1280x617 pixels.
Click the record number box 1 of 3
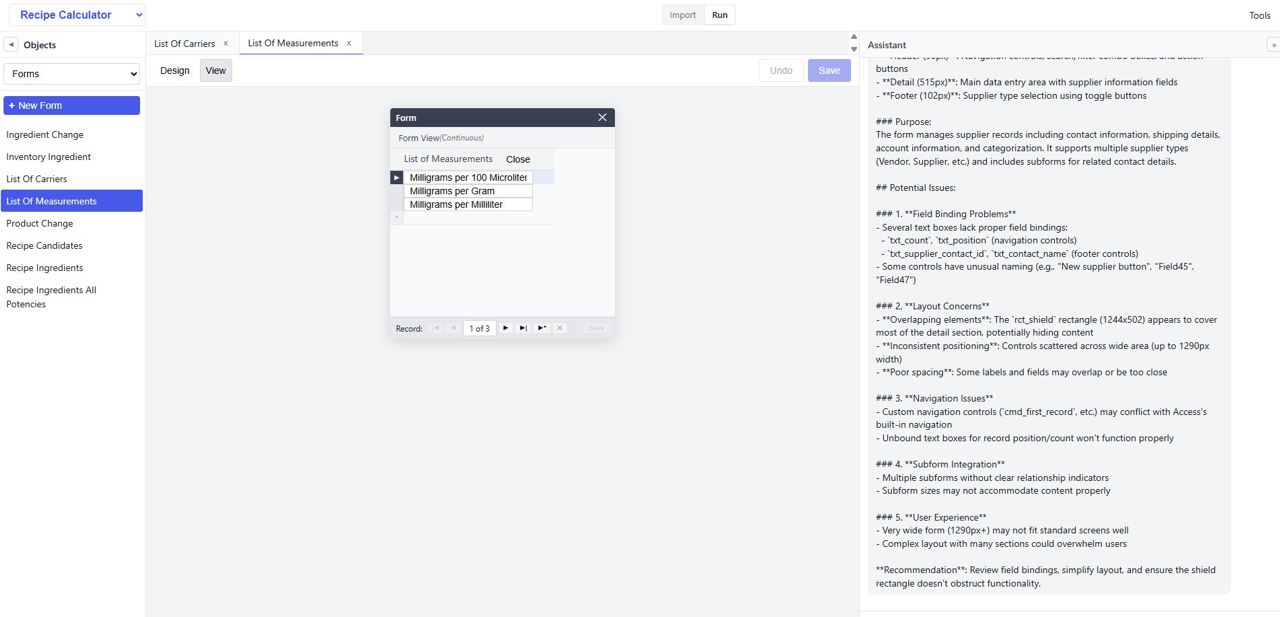pyautogui.click(x=480, y=328)
